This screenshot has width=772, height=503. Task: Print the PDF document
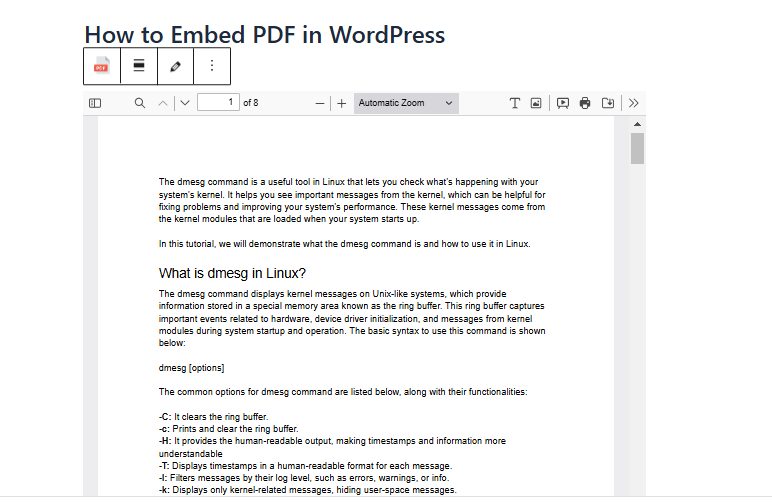[585, 103]
